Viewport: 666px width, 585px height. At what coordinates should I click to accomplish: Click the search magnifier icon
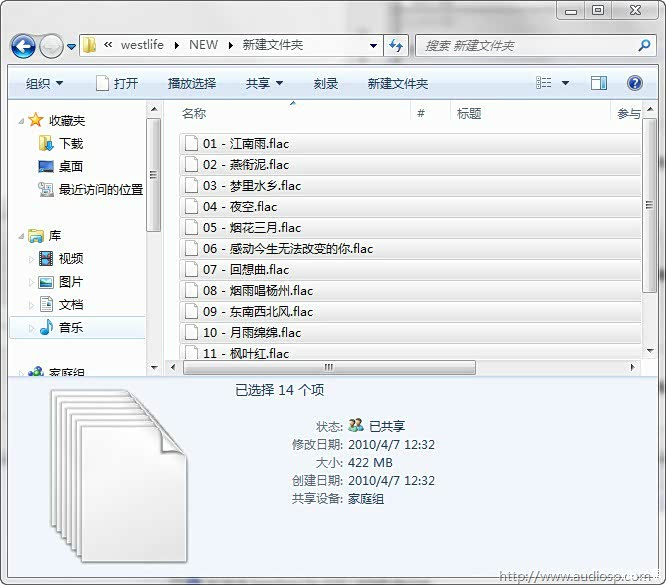pos(644,46)
